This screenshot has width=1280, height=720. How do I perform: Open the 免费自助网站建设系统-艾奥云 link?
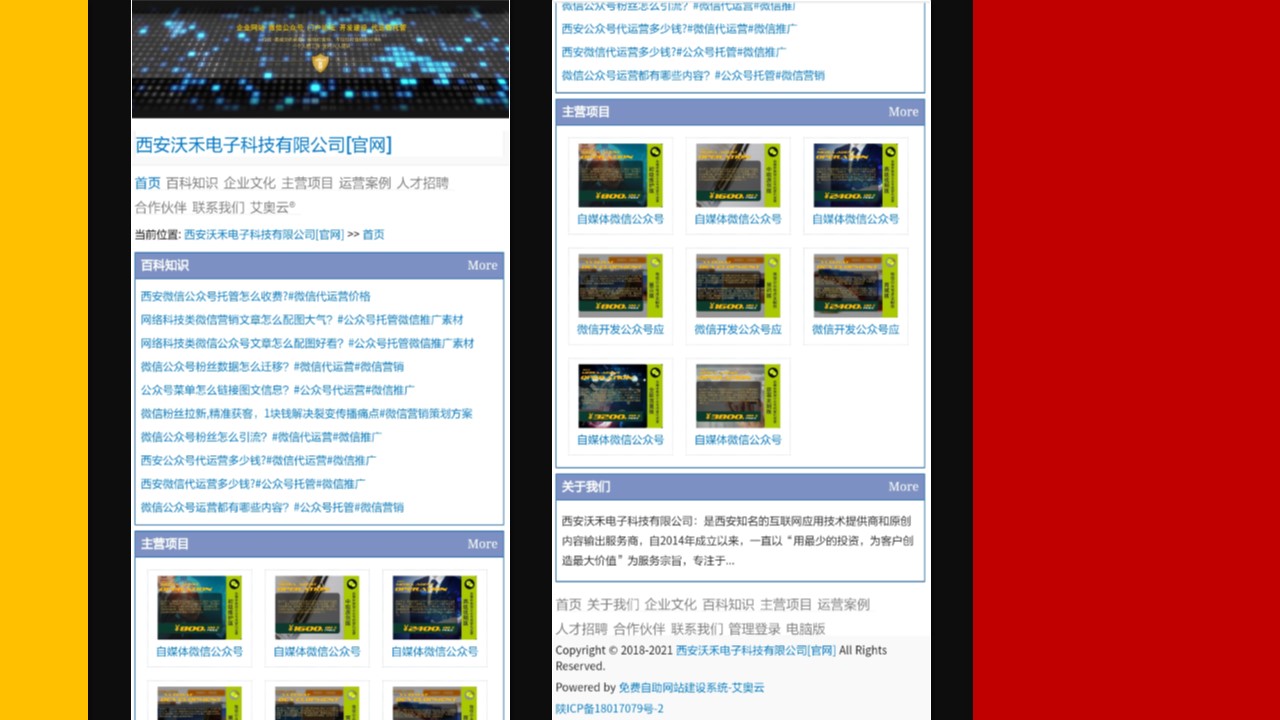coord(692,688)
